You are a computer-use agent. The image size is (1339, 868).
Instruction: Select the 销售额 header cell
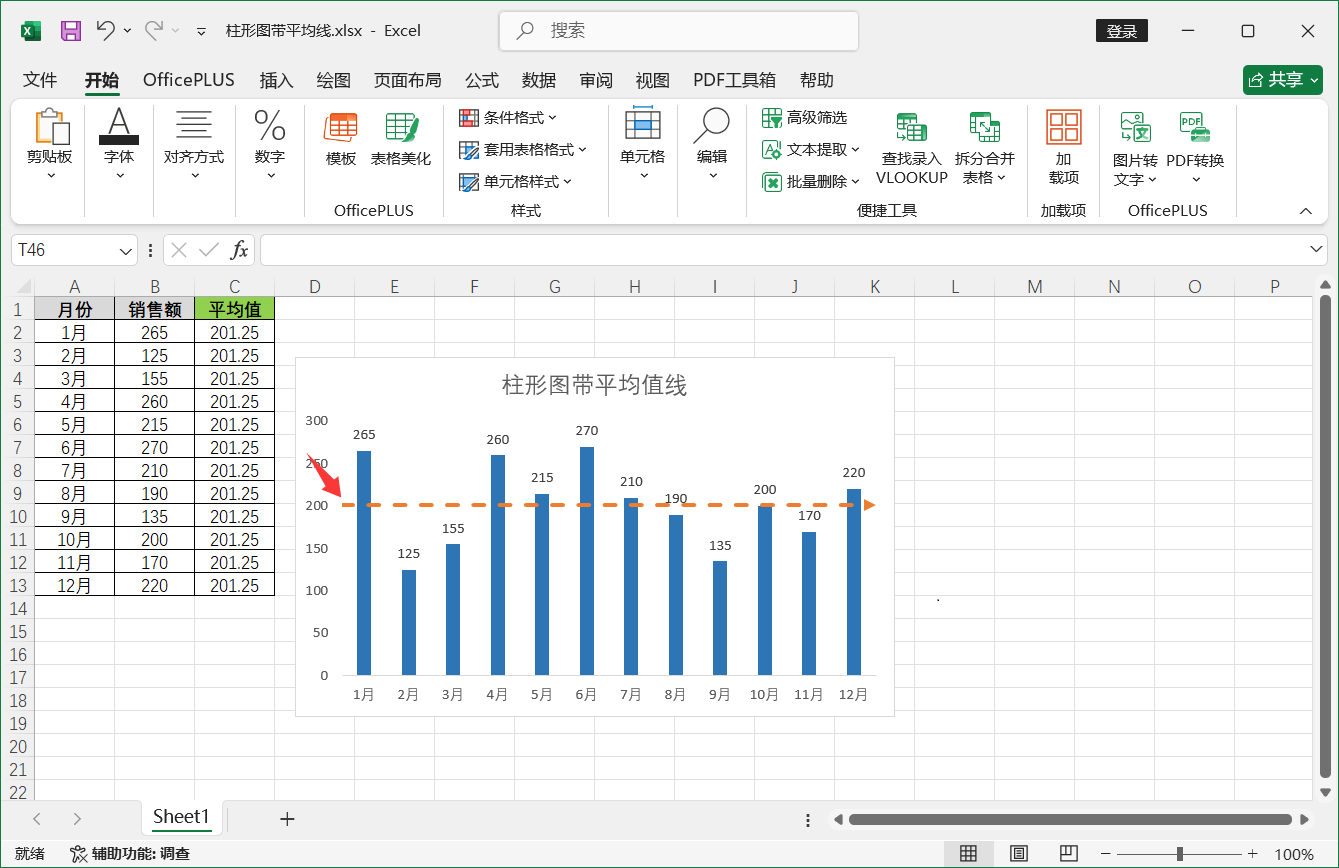pyautogui.click(x=155, y=309)
